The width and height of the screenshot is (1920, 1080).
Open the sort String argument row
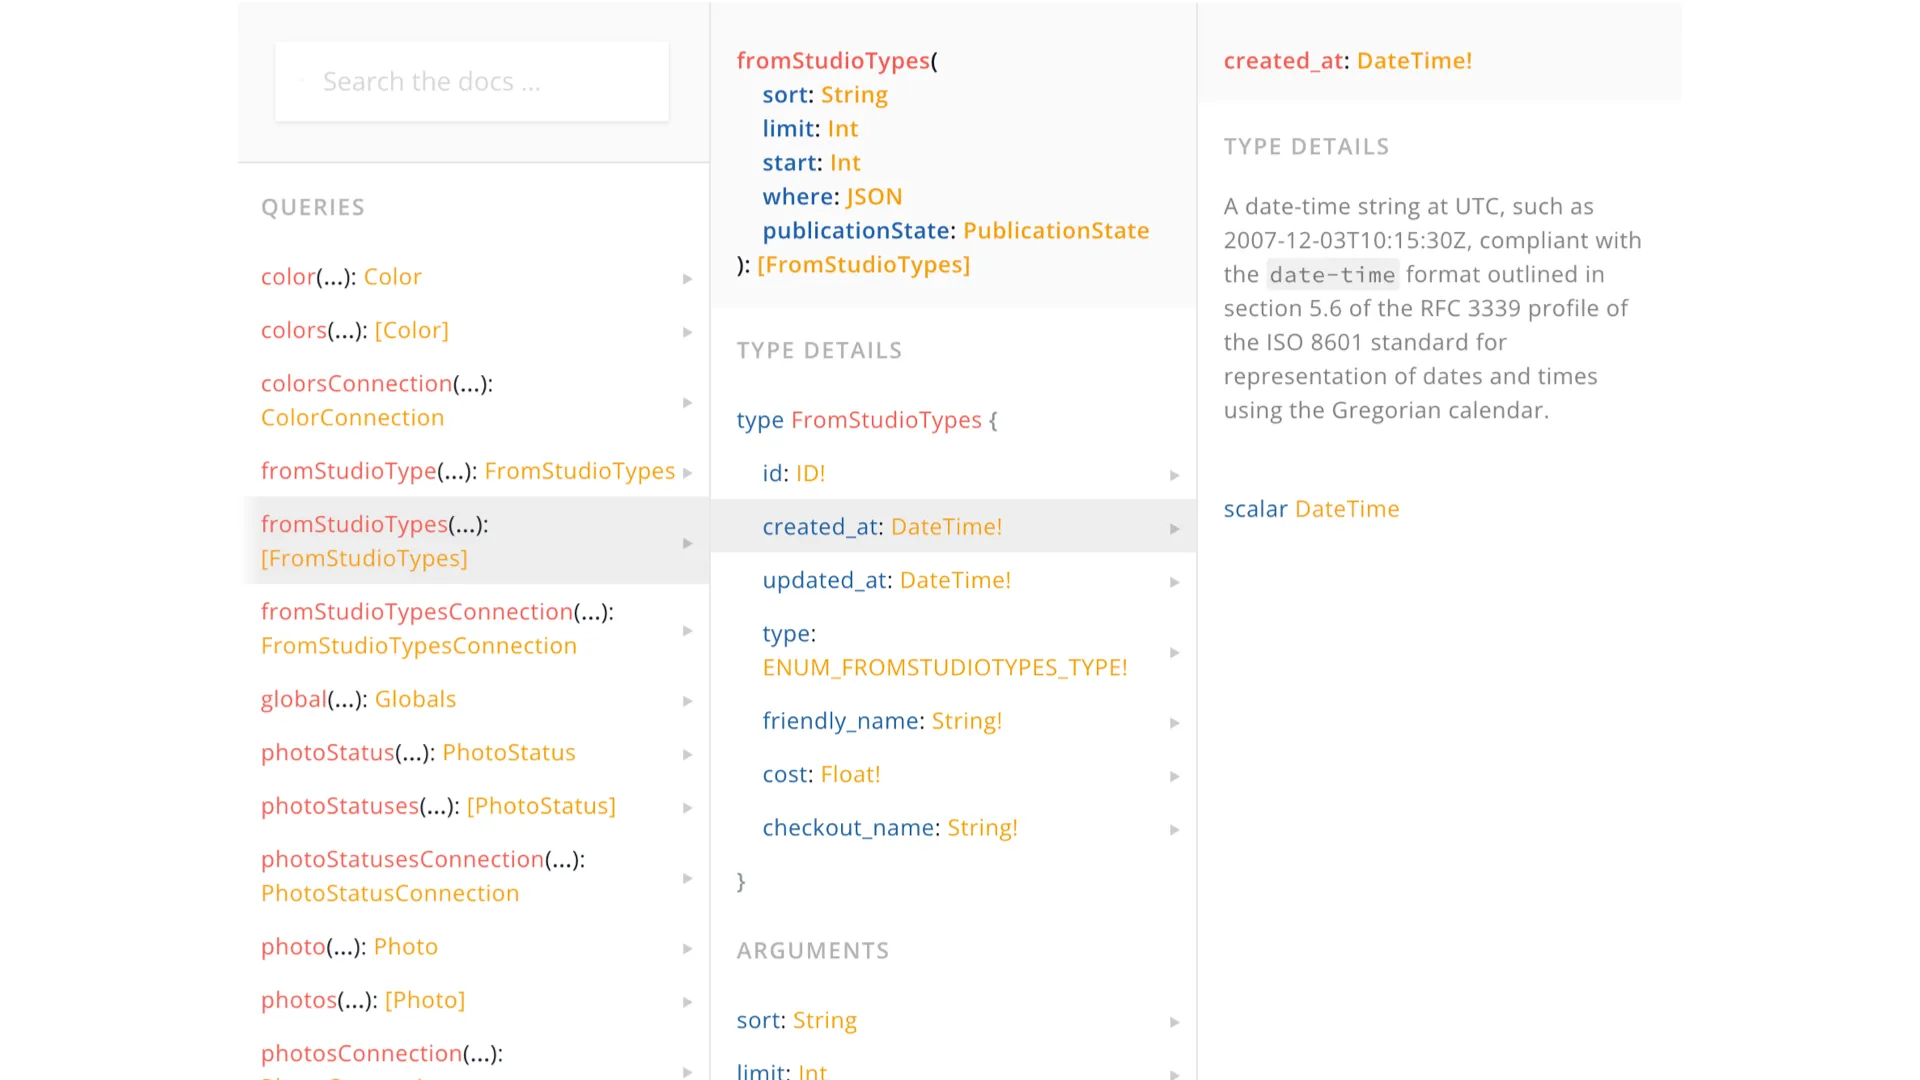tap(796, 1020)
